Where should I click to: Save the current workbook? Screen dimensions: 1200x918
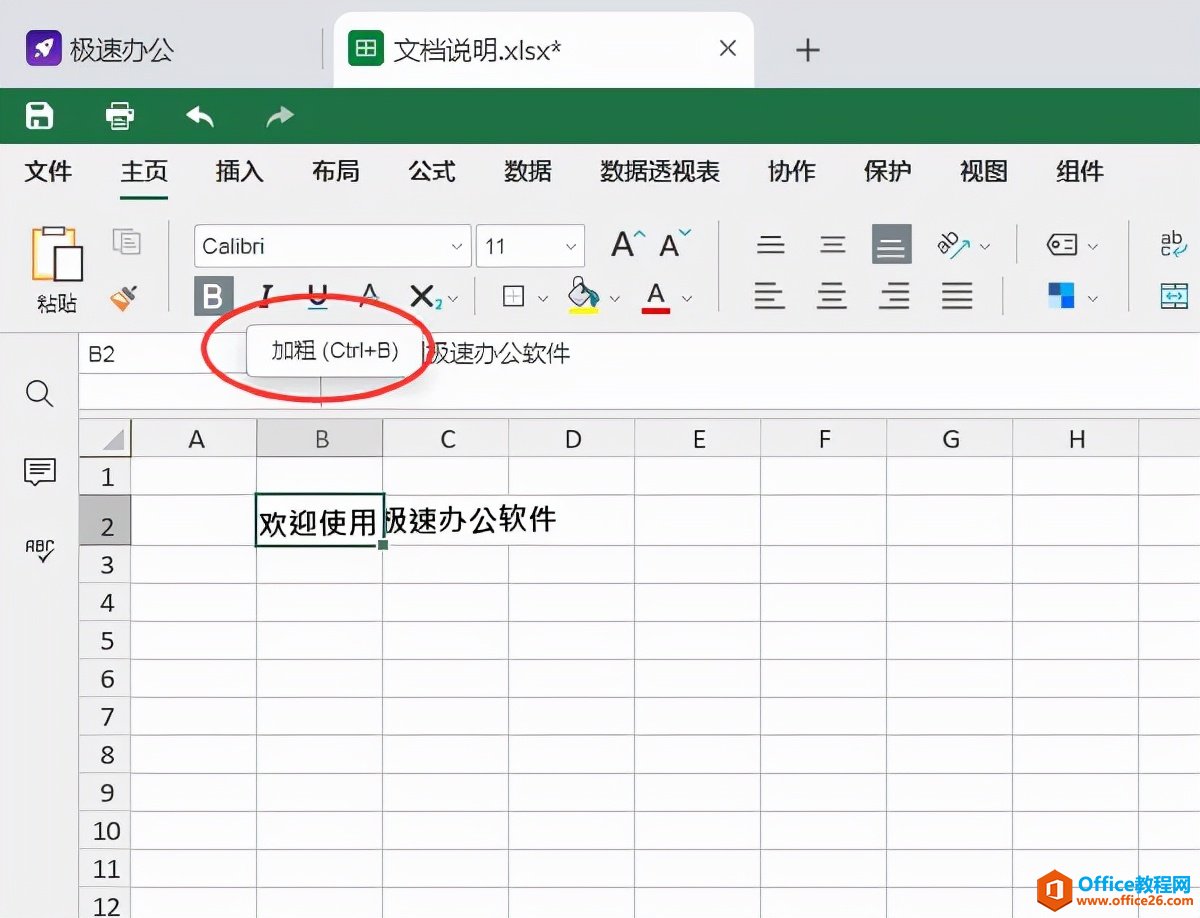point(38,115)
